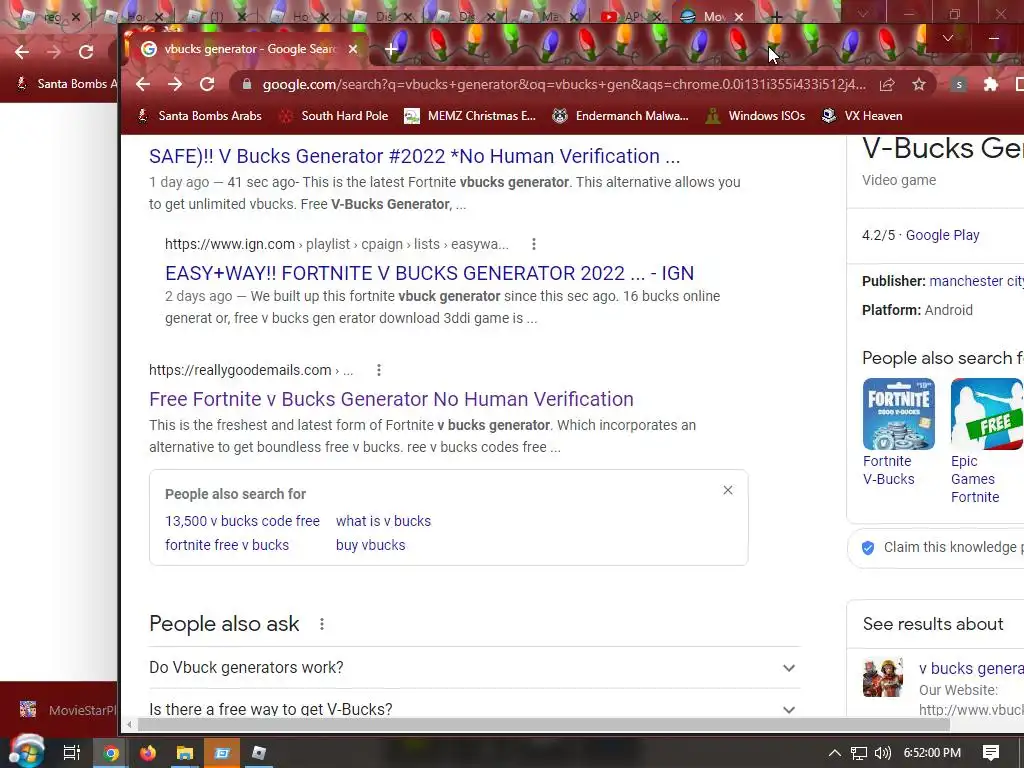Open Google Chrome from the taskbar

pyautogui.click(x=111, y=753)
